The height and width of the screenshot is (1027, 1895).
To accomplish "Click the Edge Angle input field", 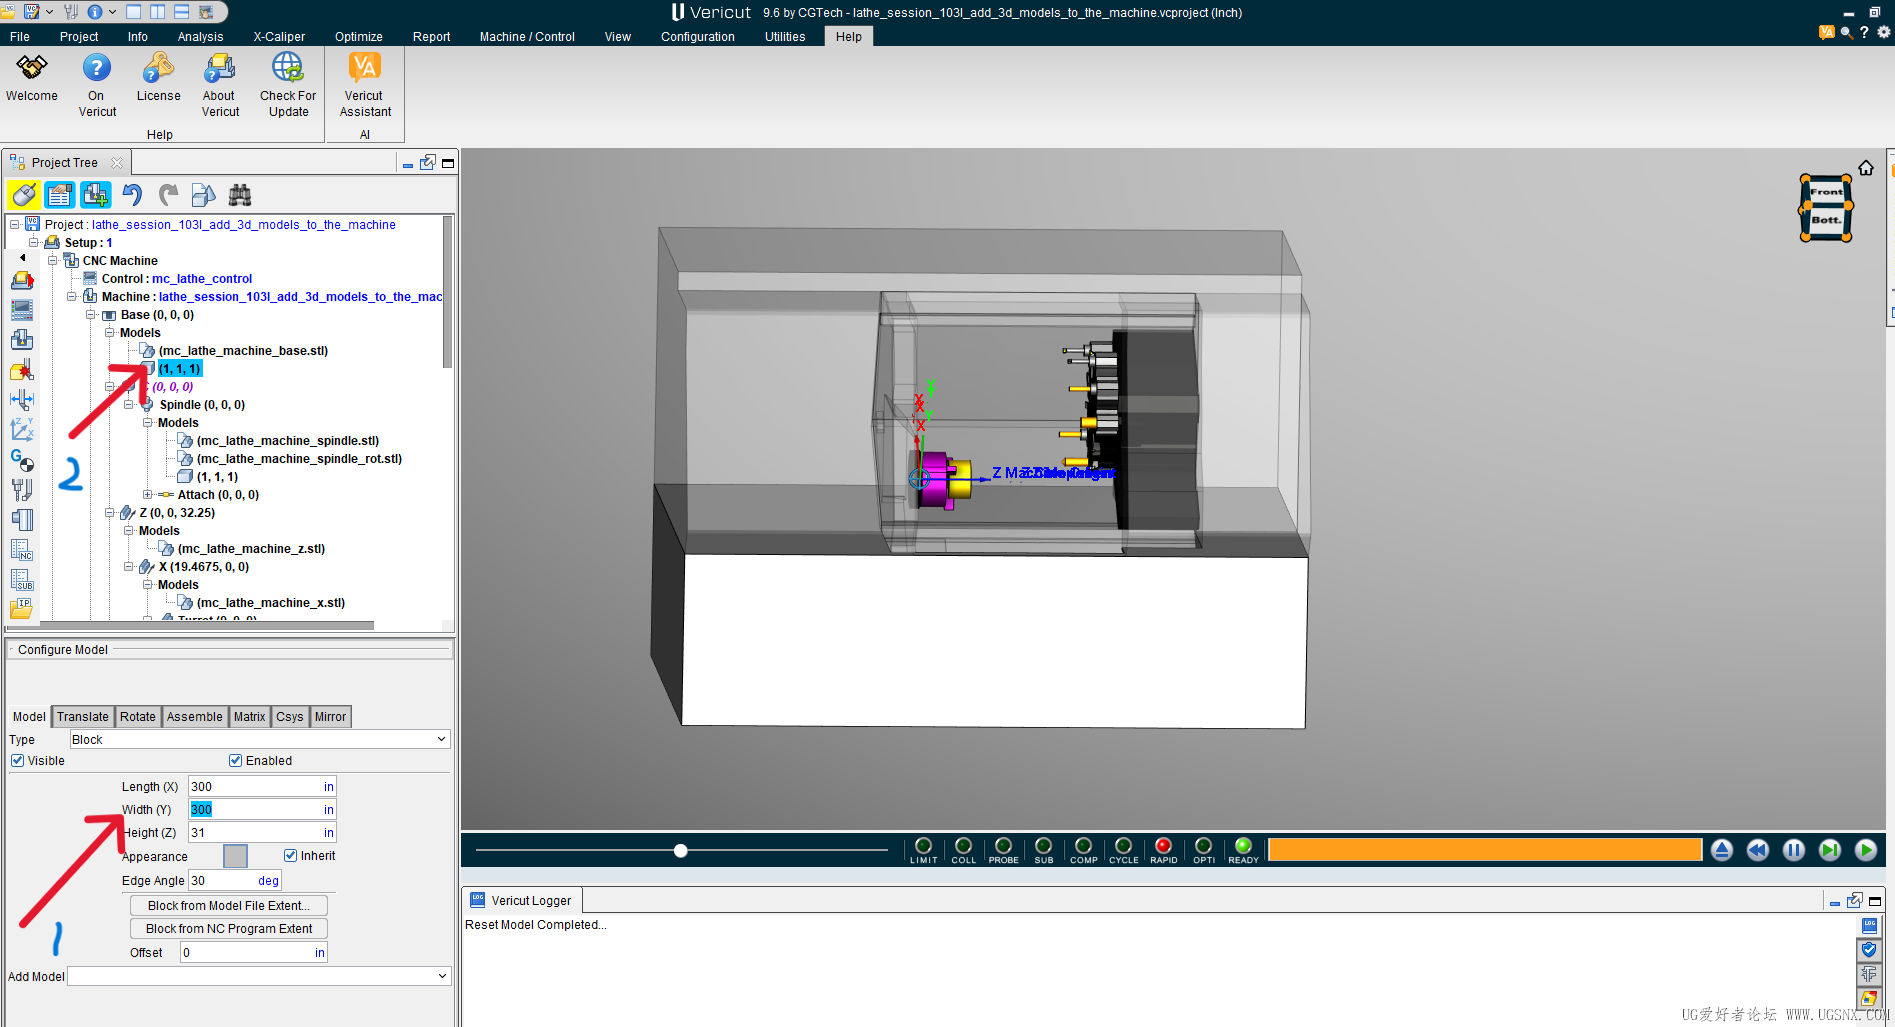I will click(x=235, y=881).
